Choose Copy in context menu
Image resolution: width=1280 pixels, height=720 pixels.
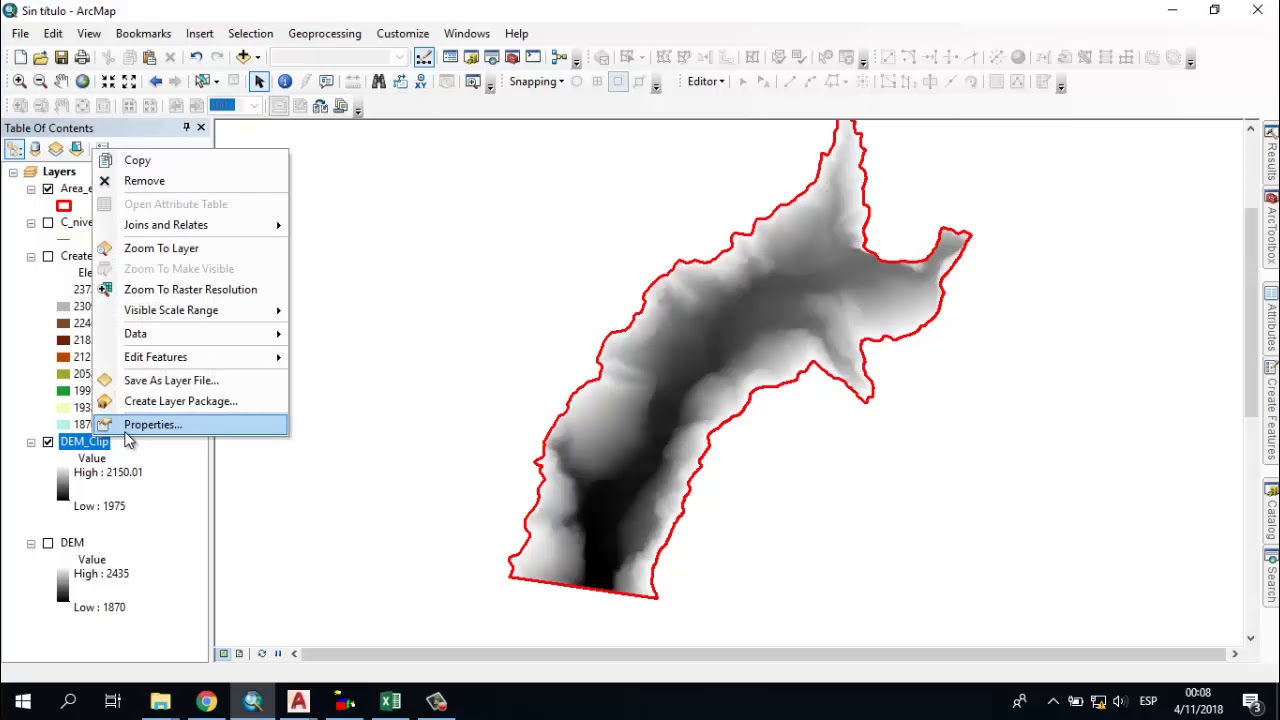pyautogui.click(x=190, y=160)
